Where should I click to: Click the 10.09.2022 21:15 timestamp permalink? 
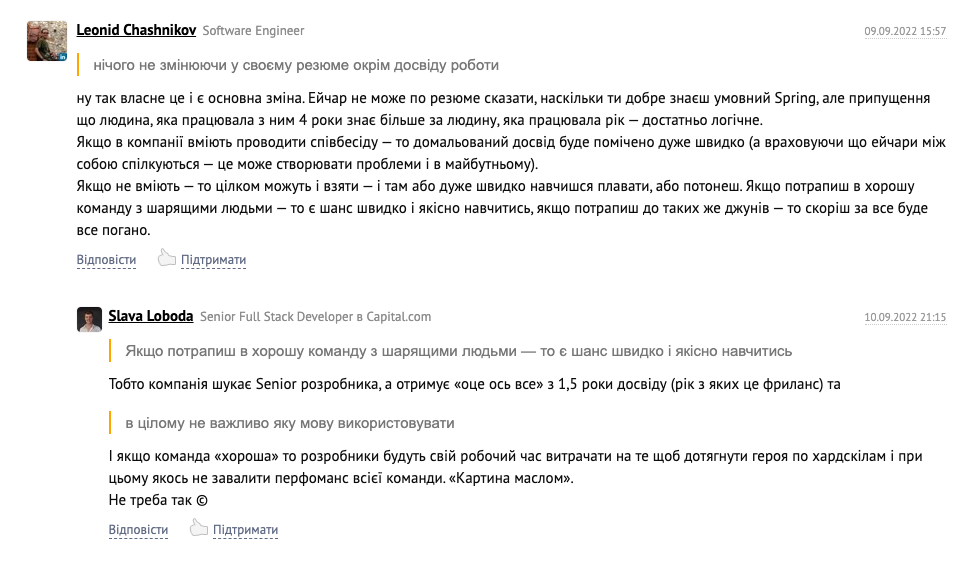(x=905, y=317)
